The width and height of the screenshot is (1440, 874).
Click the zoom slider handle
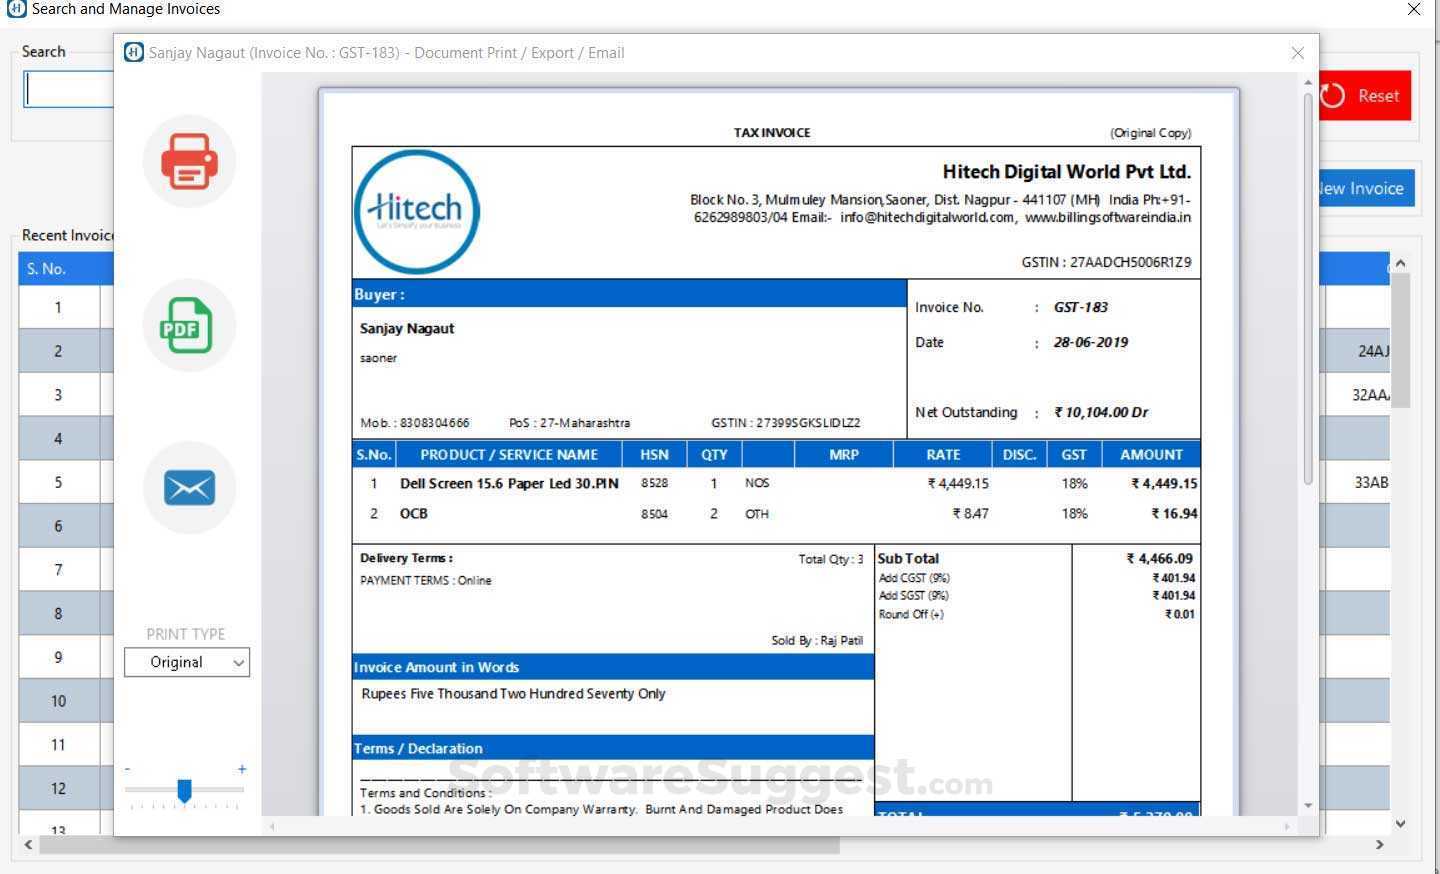pos(184,791)
